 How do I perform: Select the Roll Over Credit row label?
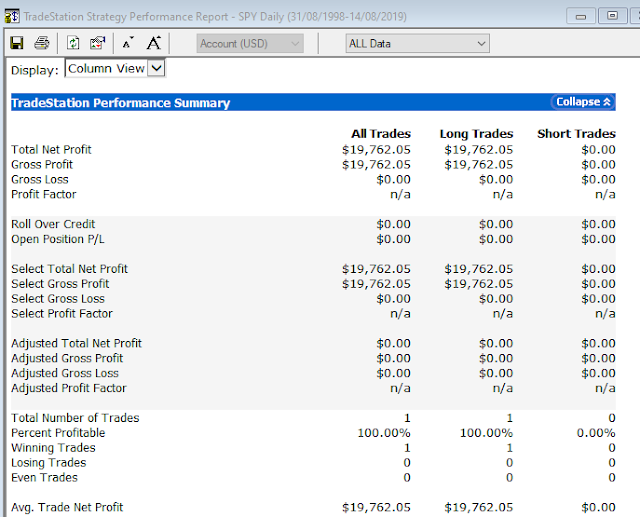click(x=53, y=224)
